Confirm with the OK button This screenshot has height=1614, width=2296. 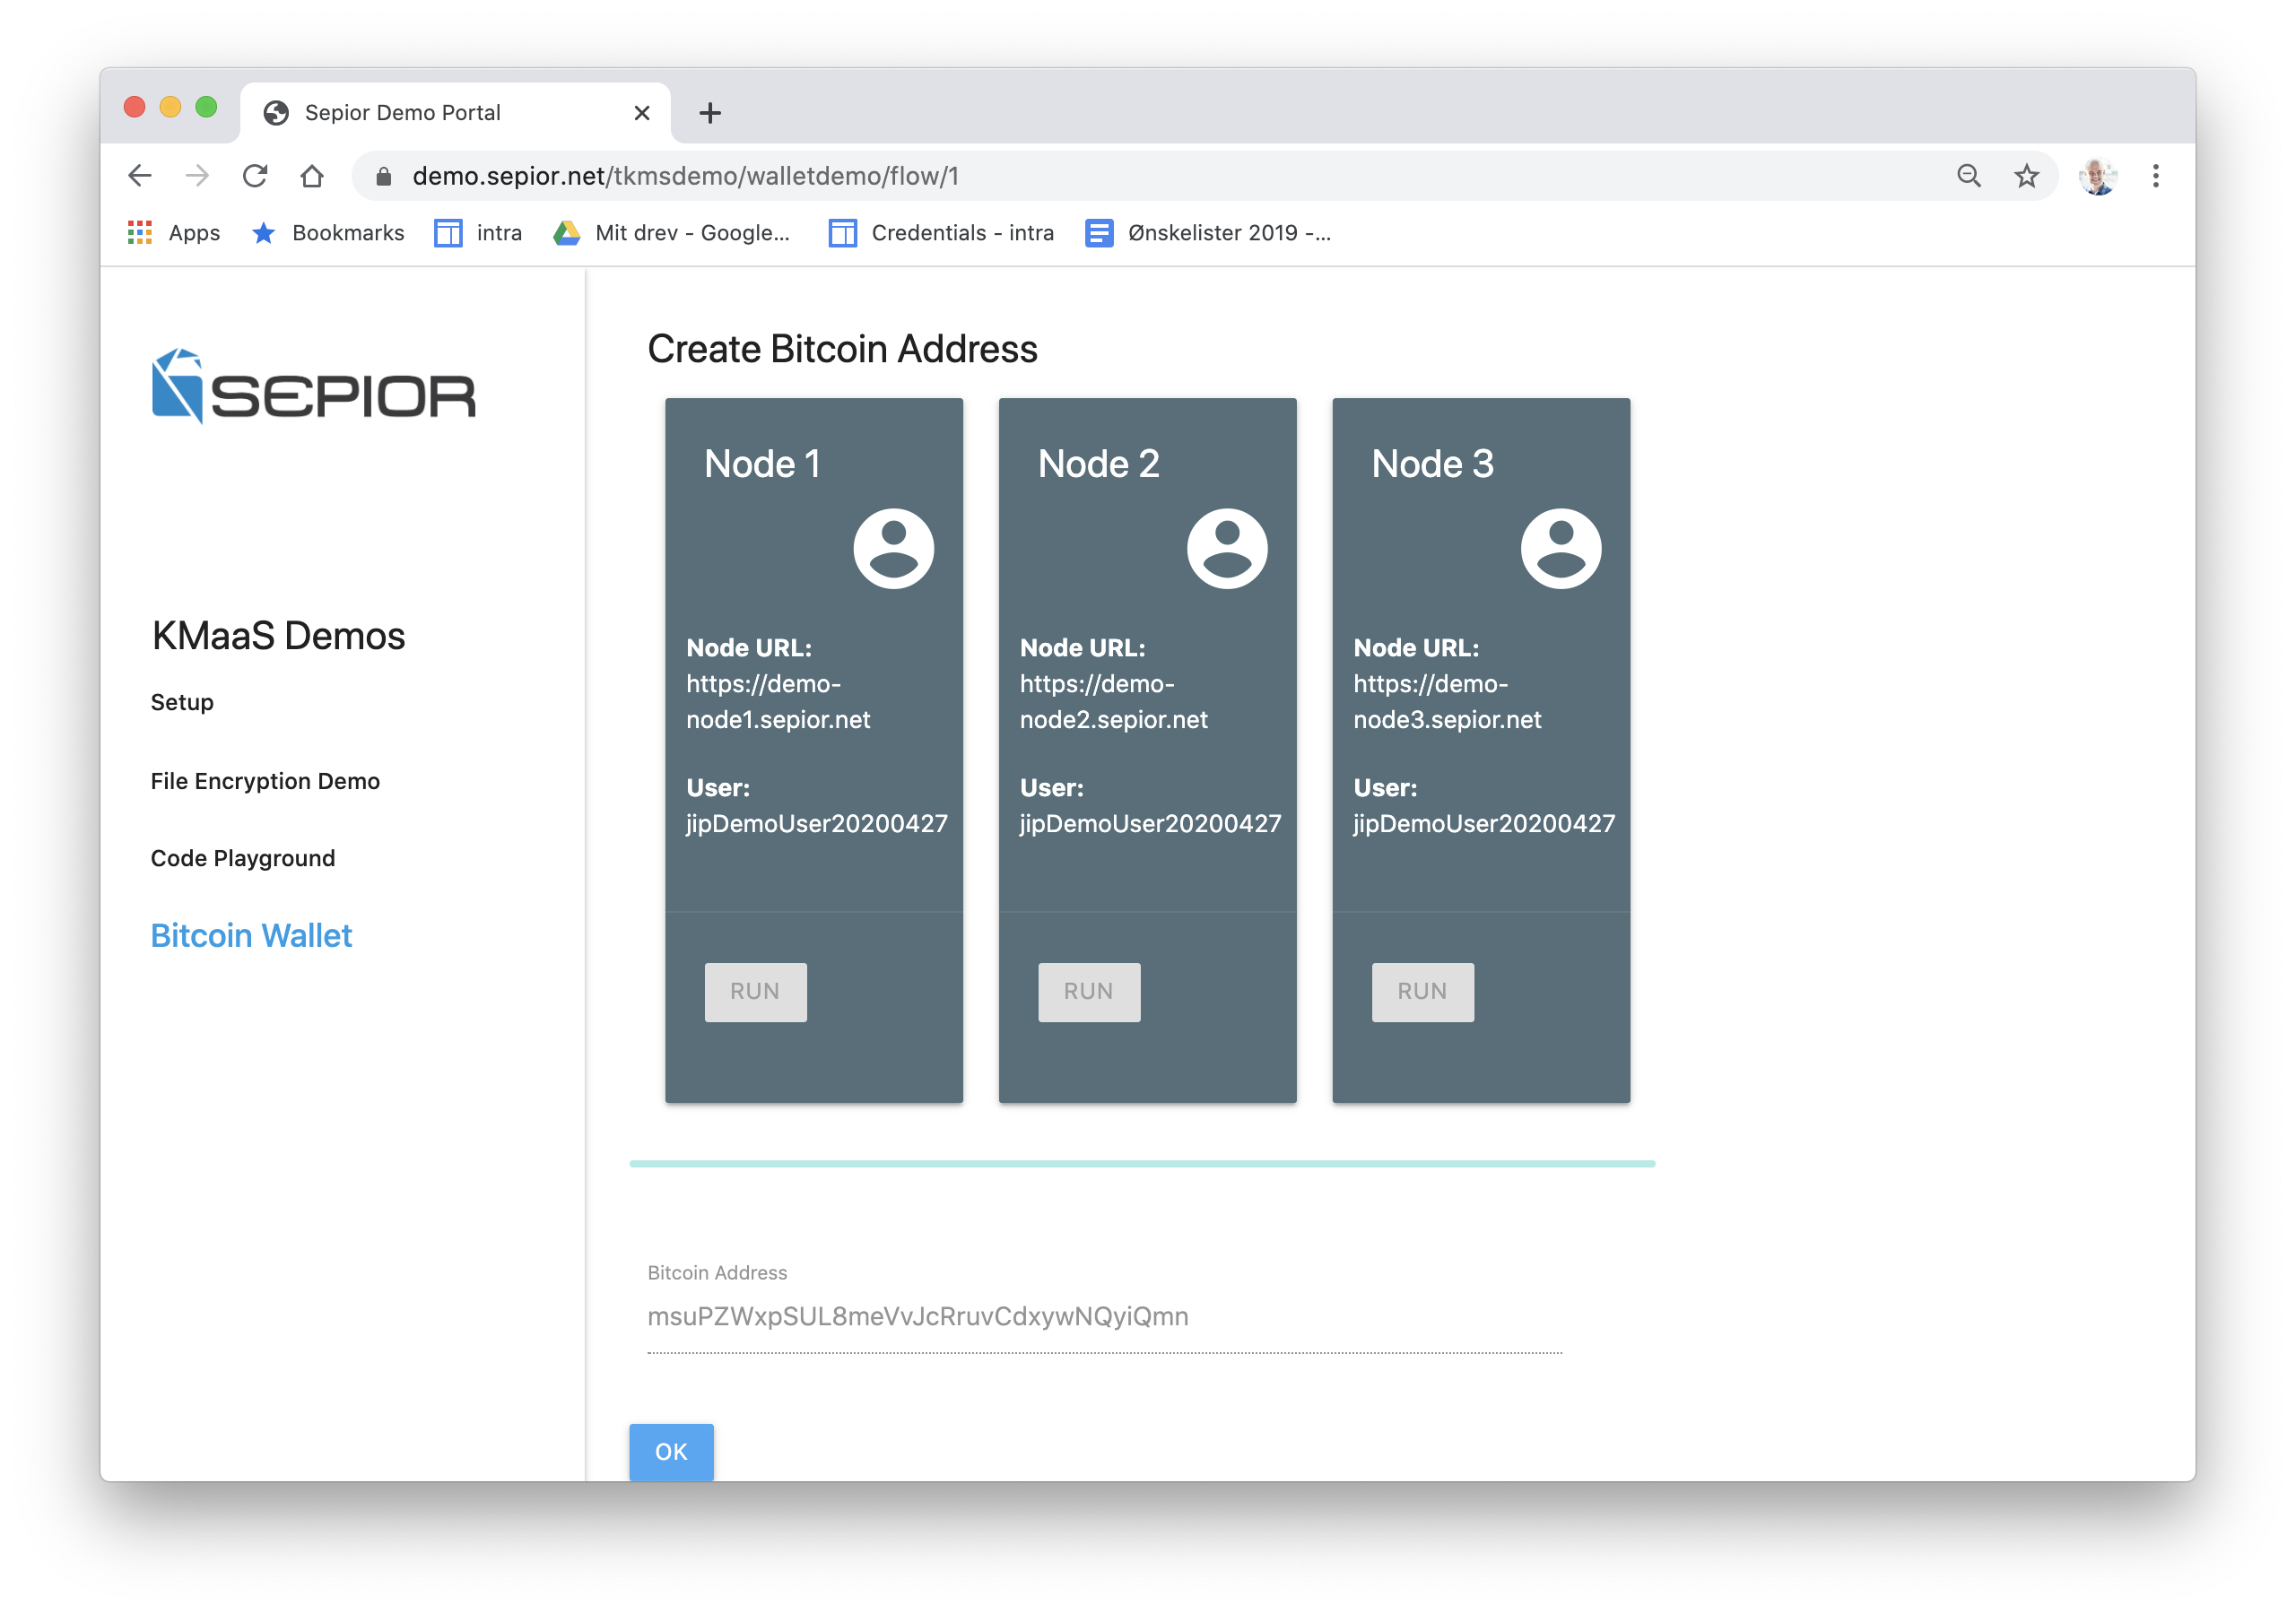671,1451
